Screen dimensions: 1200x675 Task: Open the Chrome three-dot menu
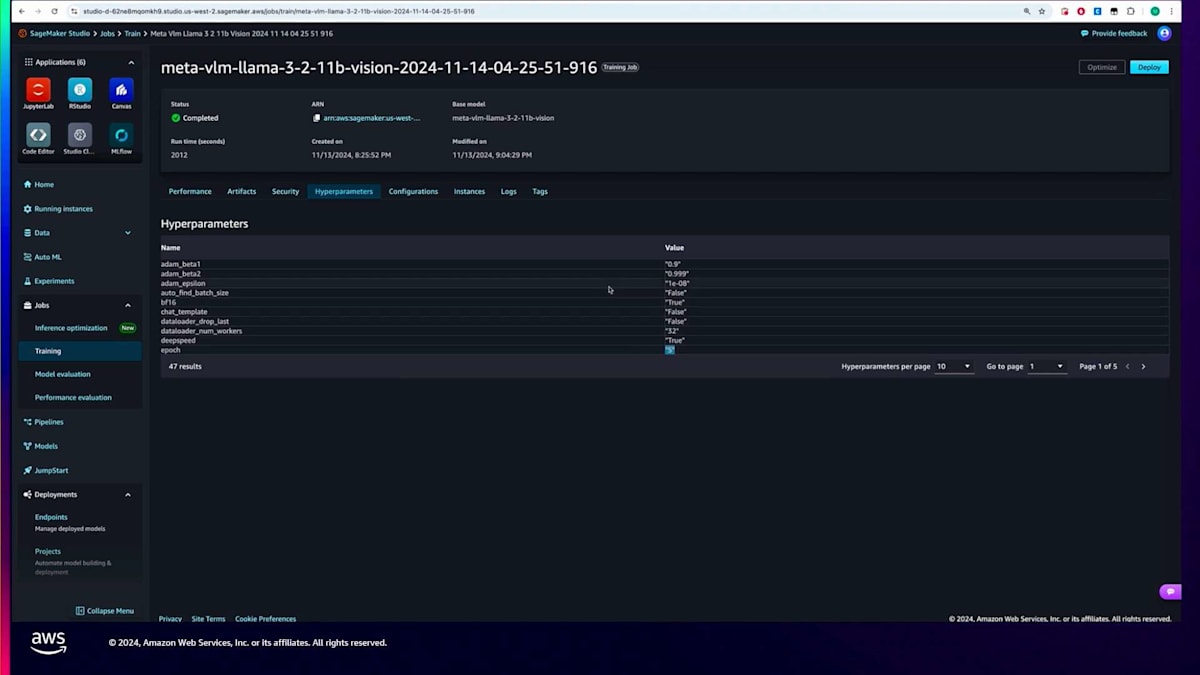tap(1173, 11)
